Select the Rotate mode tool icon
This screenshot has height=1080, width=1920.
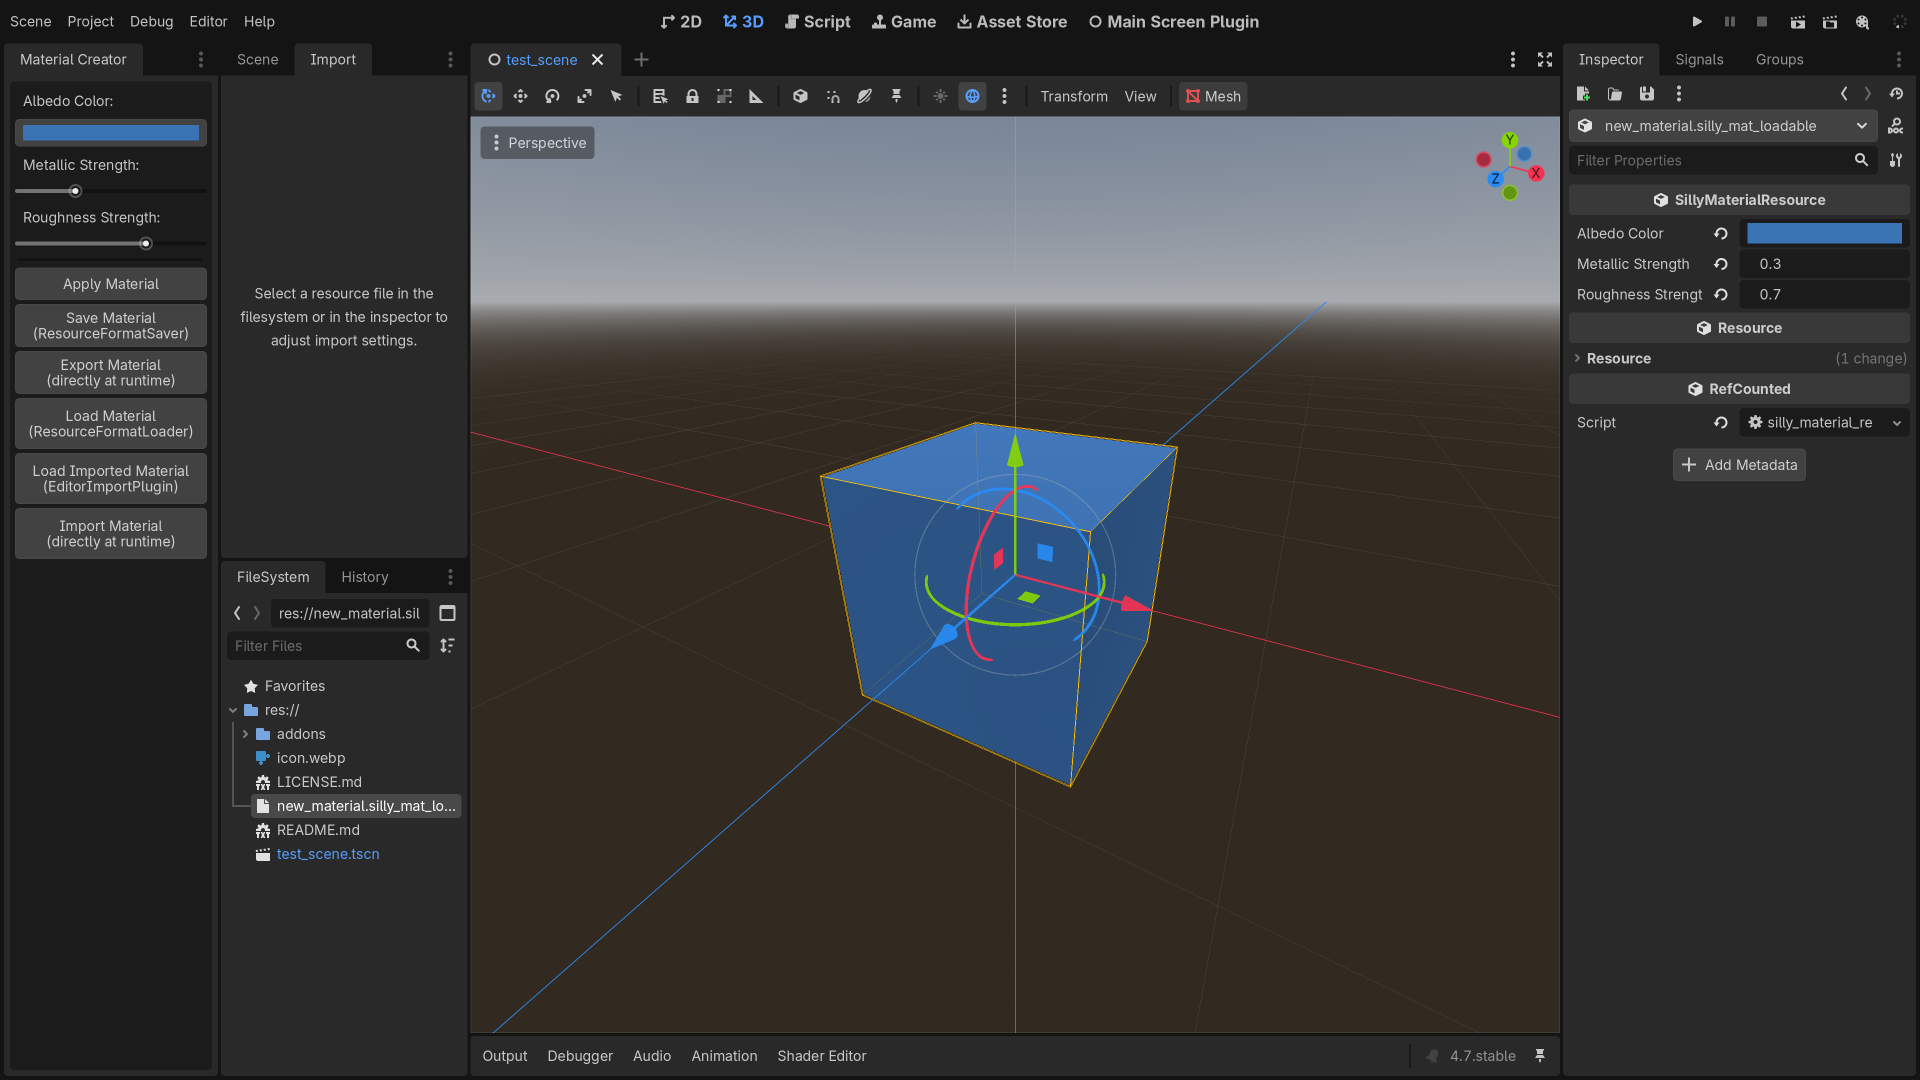click(552, 96)
